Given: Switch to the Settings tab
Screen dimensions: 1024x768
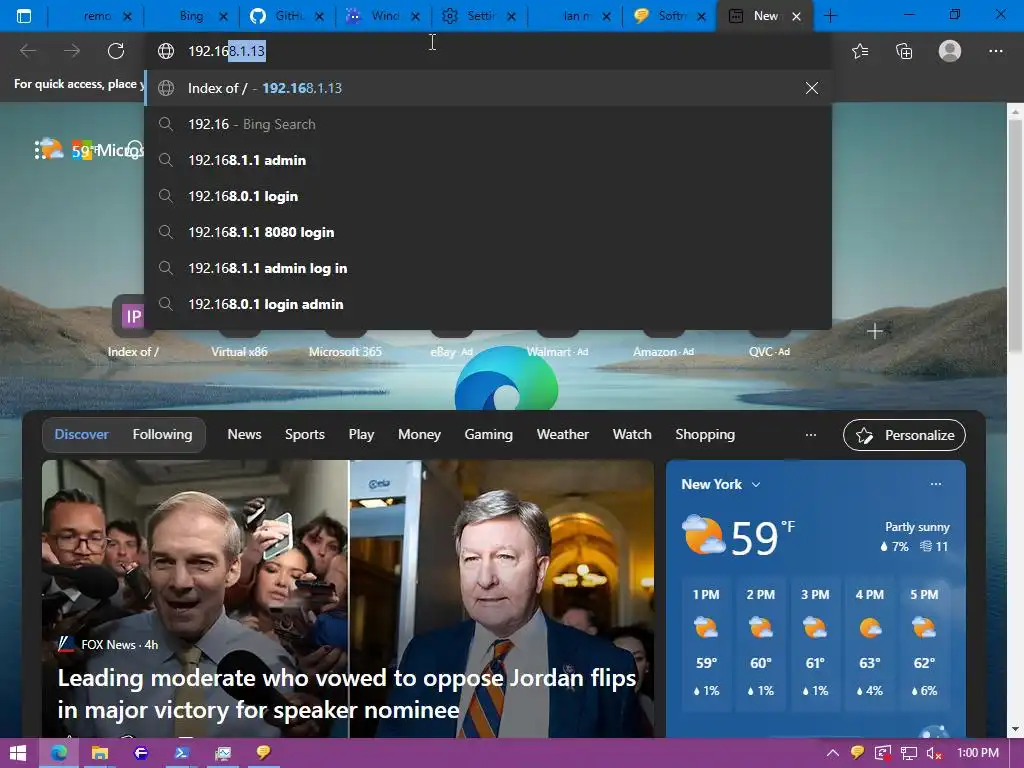Looking at the screenshot, I should pyautogui.click(x=479, y=16).
